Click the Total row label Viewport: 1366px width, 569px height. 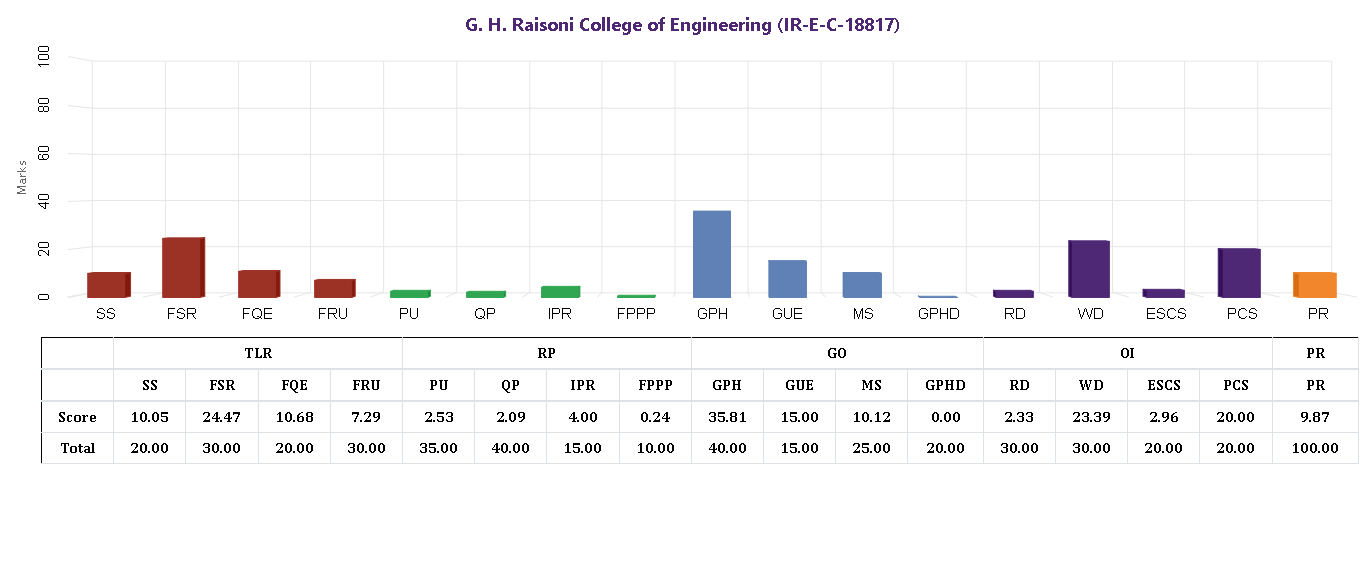point(77,448)
